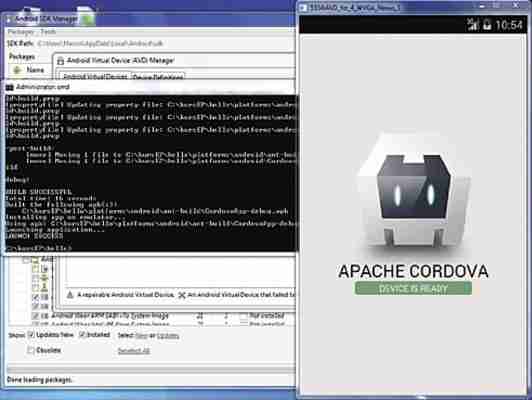Click the repairable AVD warning triangle icon
The width and height of the screenshot is (532, 400).
(70, 295)
